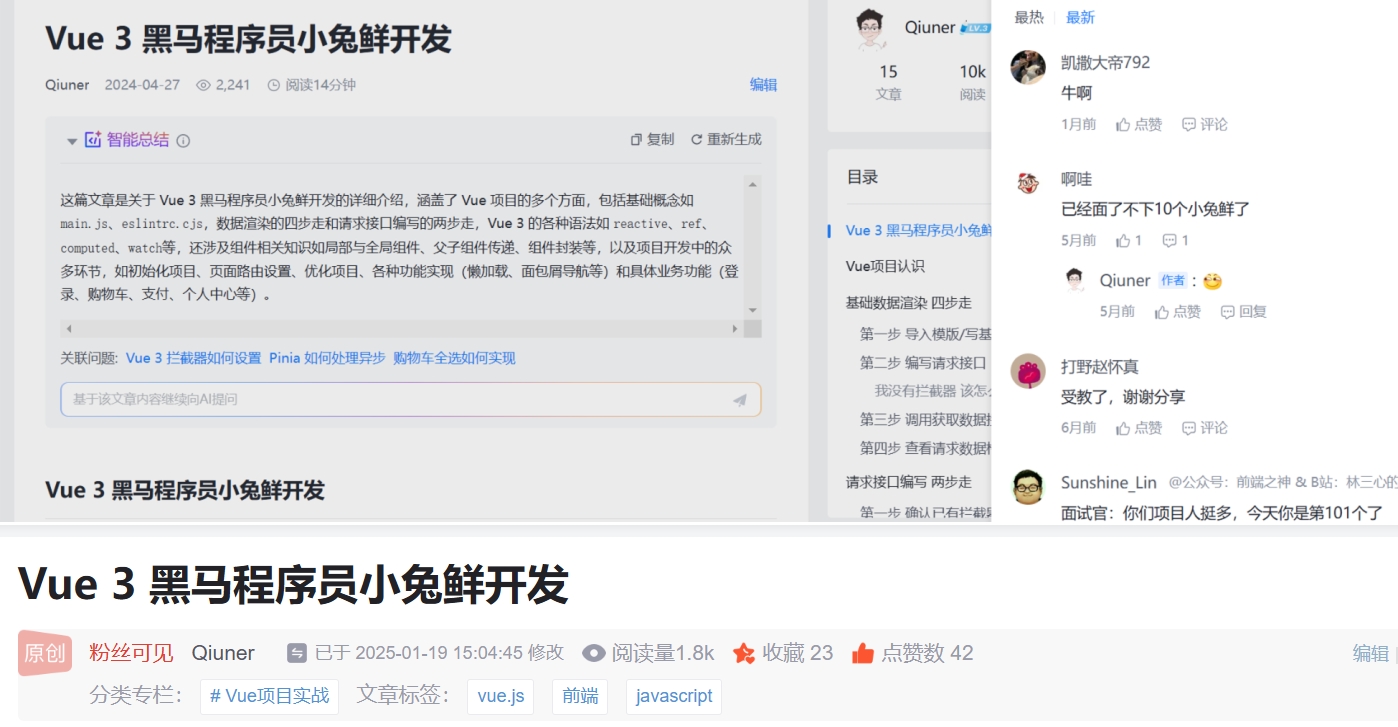Click 回复 under Qiuner's reply
1398x727 pixels.
(x=1243, y=312)
